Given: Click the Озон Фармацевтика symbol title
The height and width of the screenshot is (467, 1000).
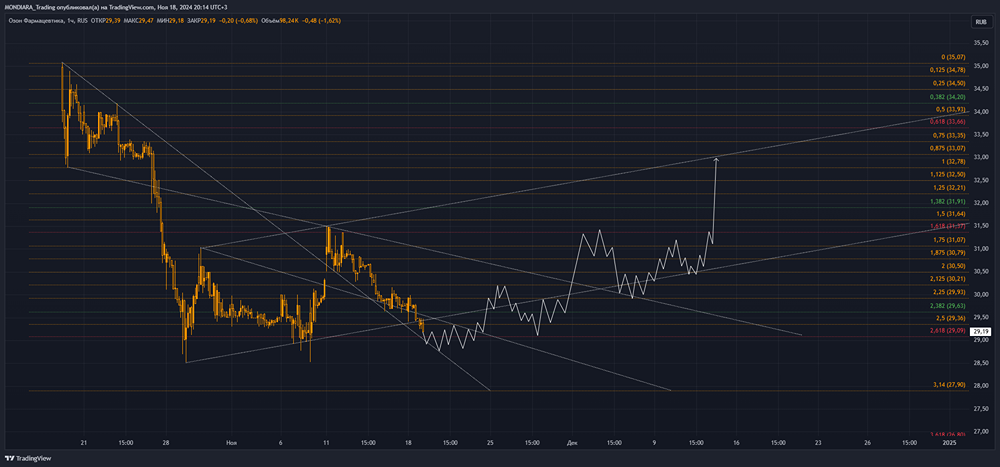Looking at the screenshot, I should coord(34,21).
